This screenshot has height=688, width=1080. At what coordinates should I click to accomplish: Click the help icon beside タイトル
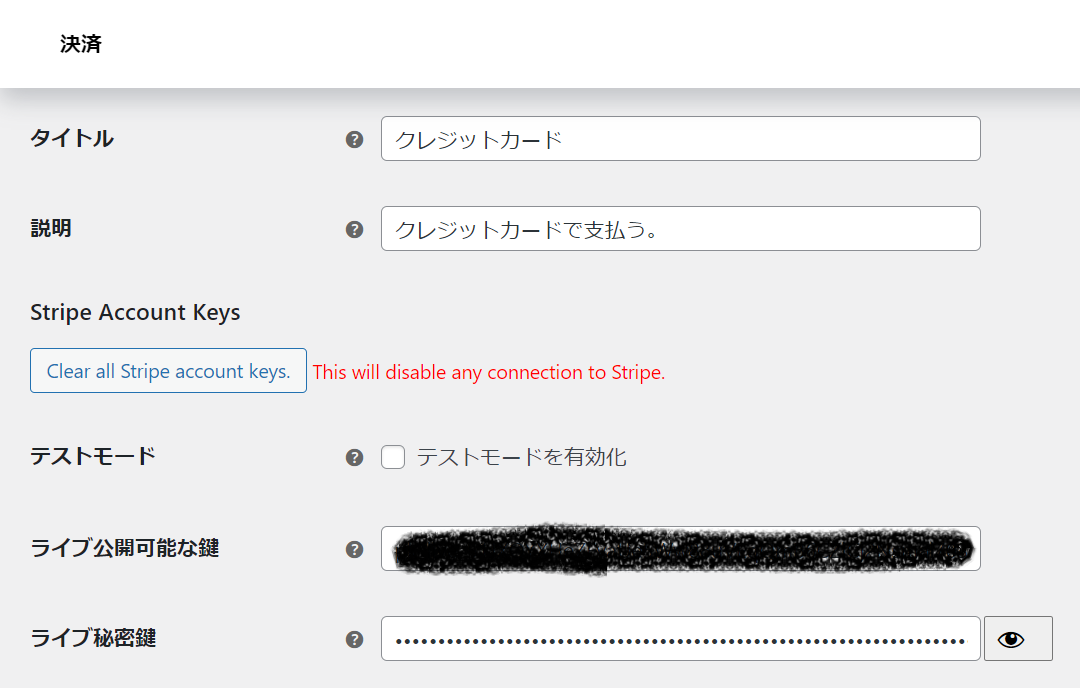[354, 140]
